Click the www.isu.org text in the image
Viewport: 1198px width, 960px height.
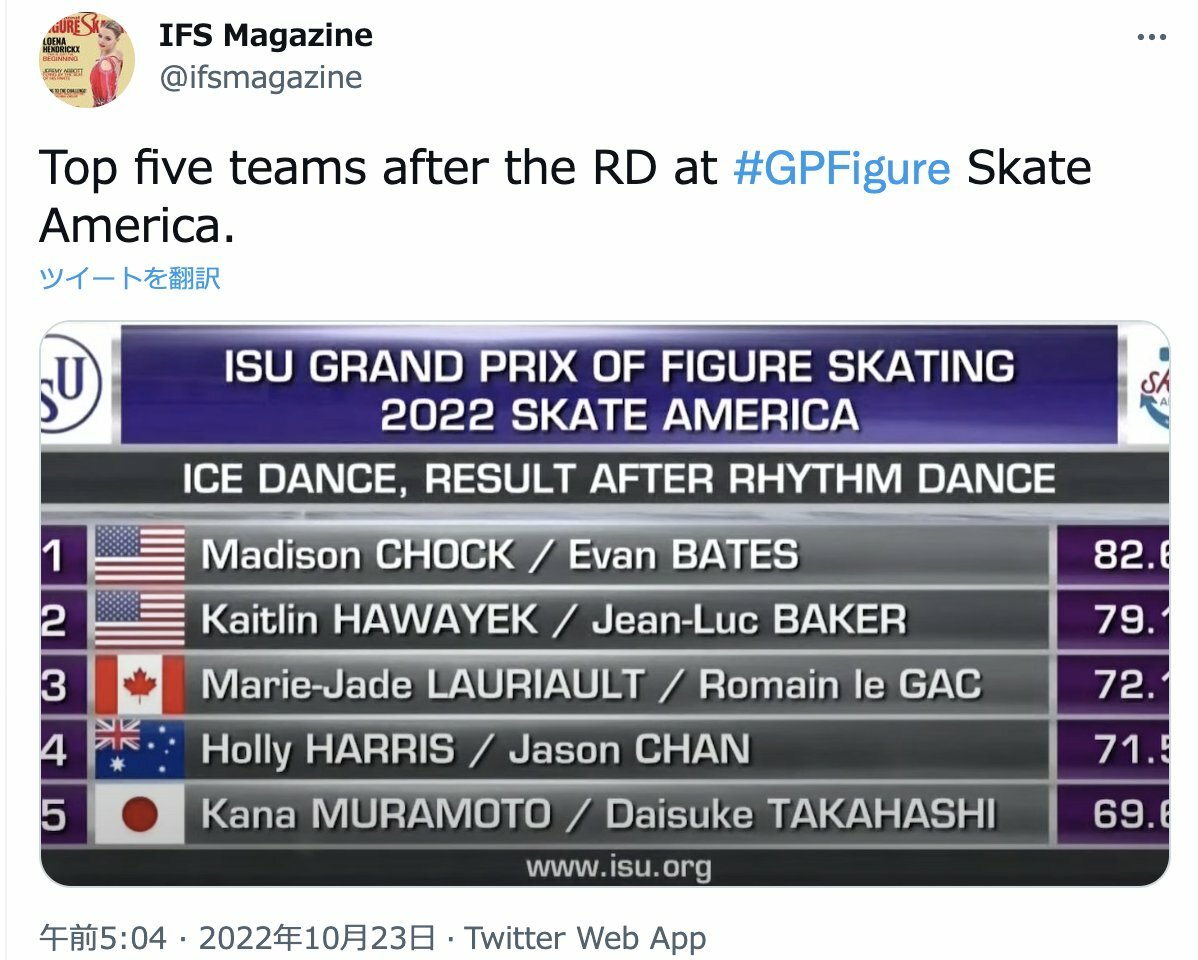[618, 866]
